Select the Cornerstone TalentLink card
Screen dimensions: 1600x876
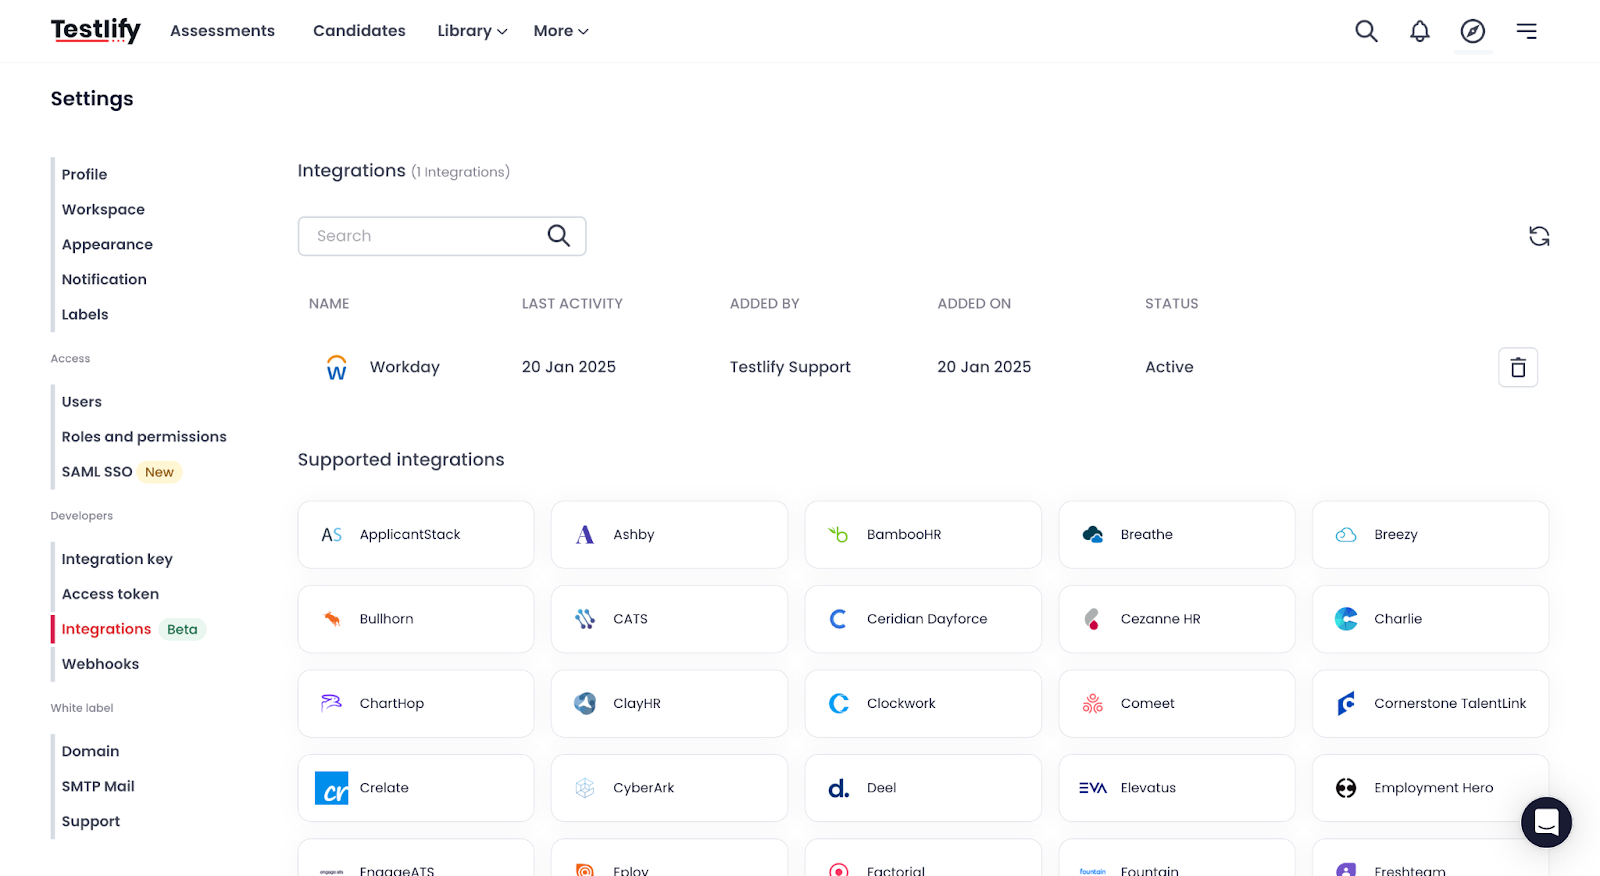[1430, 704]
